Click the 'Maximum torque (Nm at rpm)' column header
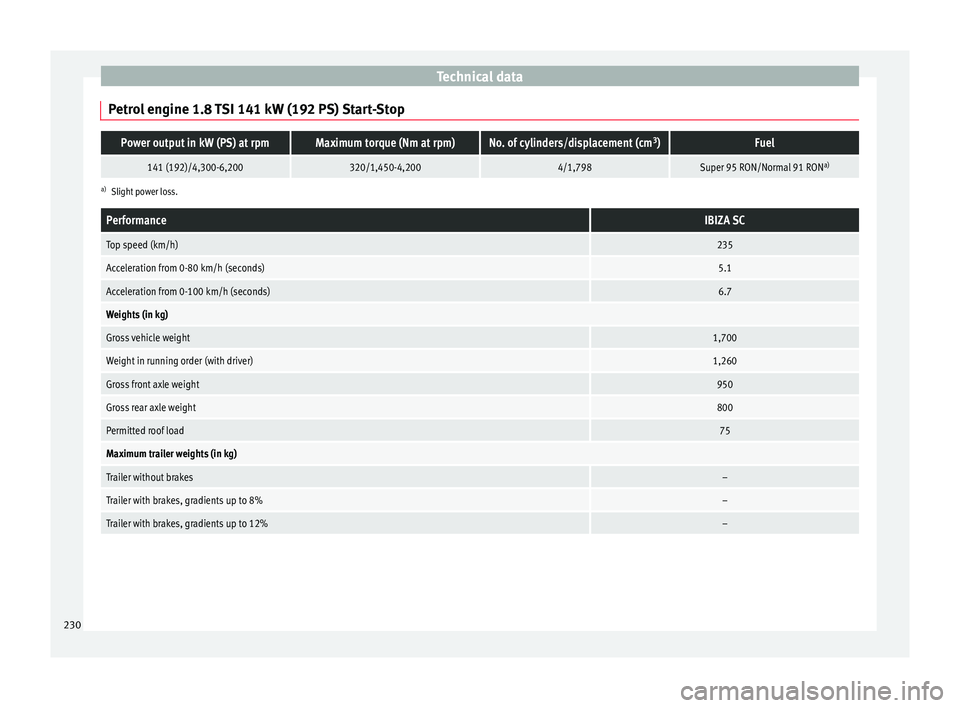The image size is (960, 708). [x=385, y=143]
